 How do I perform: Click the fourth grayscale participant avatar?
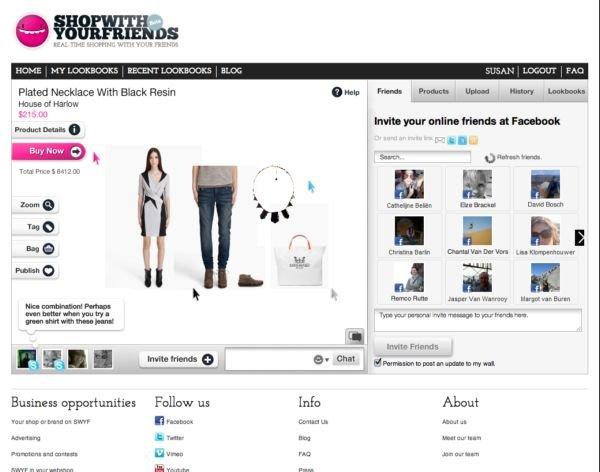pyautogui.click(x=103, y=359)
